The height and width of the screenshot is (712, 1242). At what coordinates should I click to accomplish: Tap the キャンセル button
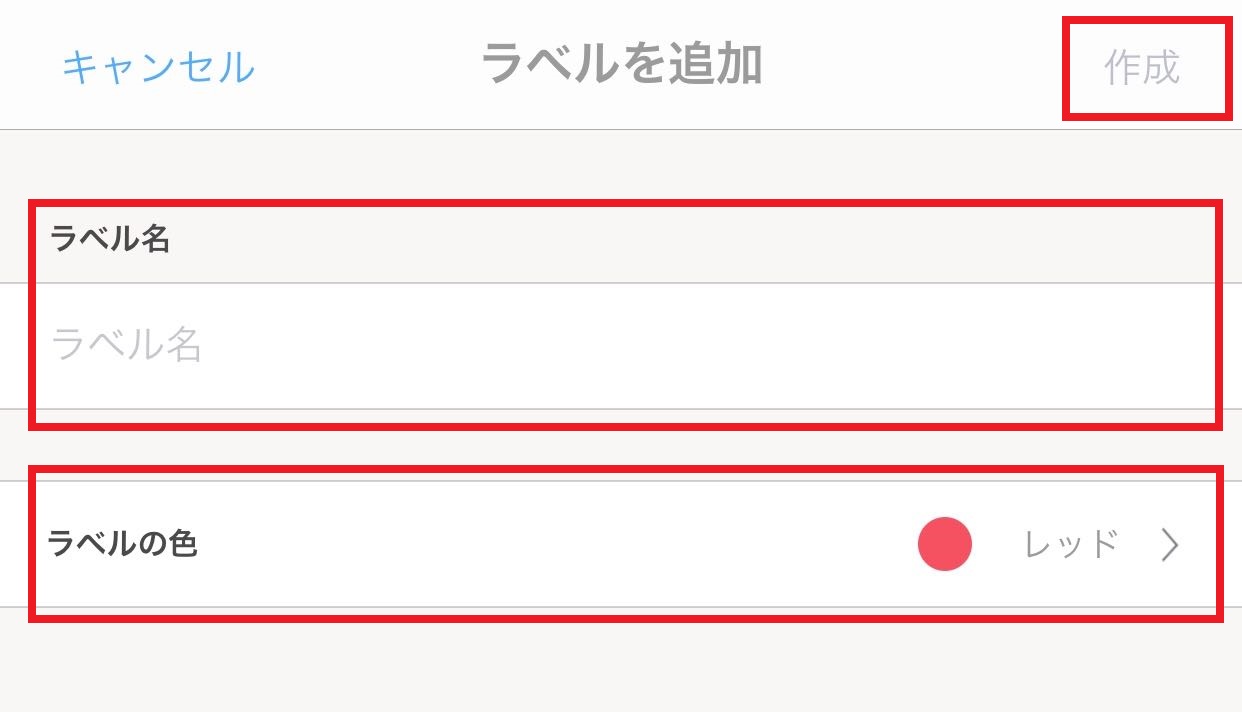159,67
